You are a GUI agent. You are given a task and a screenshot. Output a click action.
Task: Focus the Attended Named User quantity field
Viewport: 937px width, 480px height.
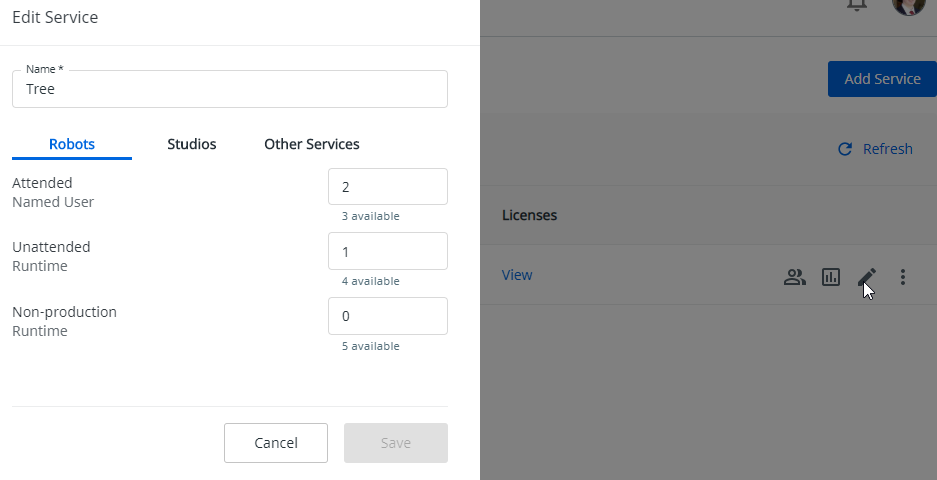tap(387, 187)
